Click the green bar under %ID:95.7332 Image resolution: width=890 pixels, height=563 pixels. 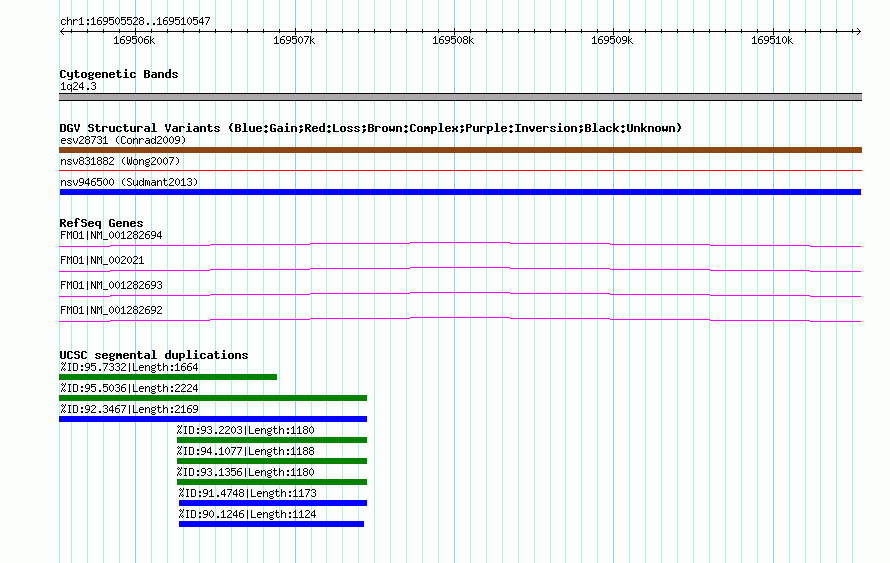[x=168, y=377]
